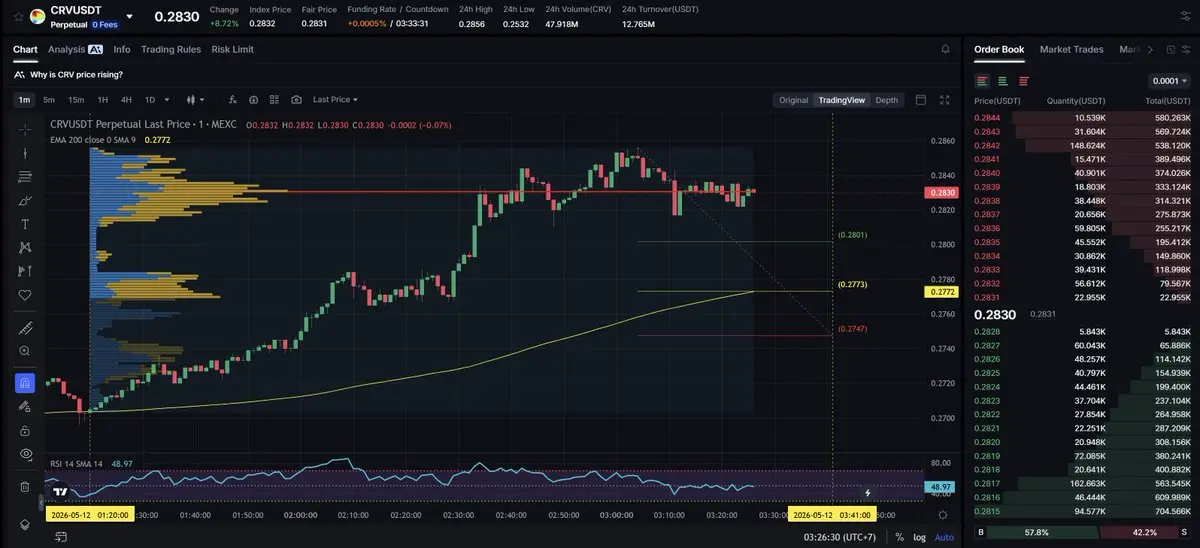
Task: Select the Order Book tab
Action: [999, 49]
